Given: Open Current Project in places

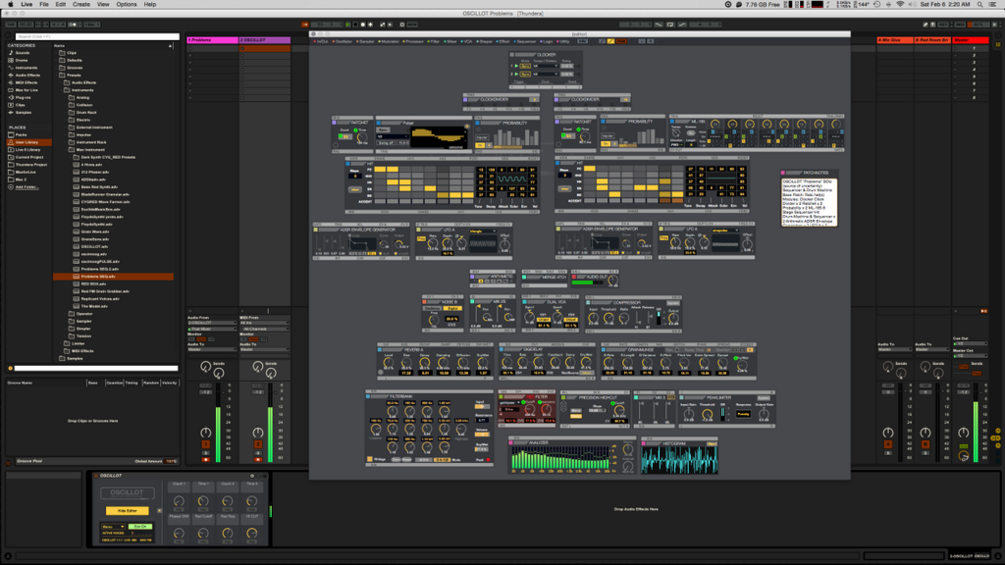Looking at the screenshot, I should pyautogui.click(x=29, y=157).
